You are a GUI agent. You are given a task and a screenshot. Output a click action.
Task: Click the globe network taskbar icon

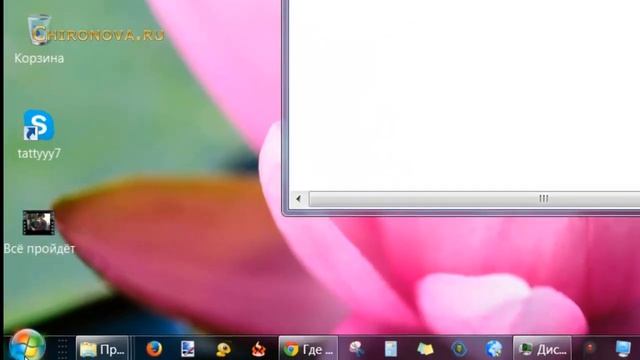click(493, 349)
